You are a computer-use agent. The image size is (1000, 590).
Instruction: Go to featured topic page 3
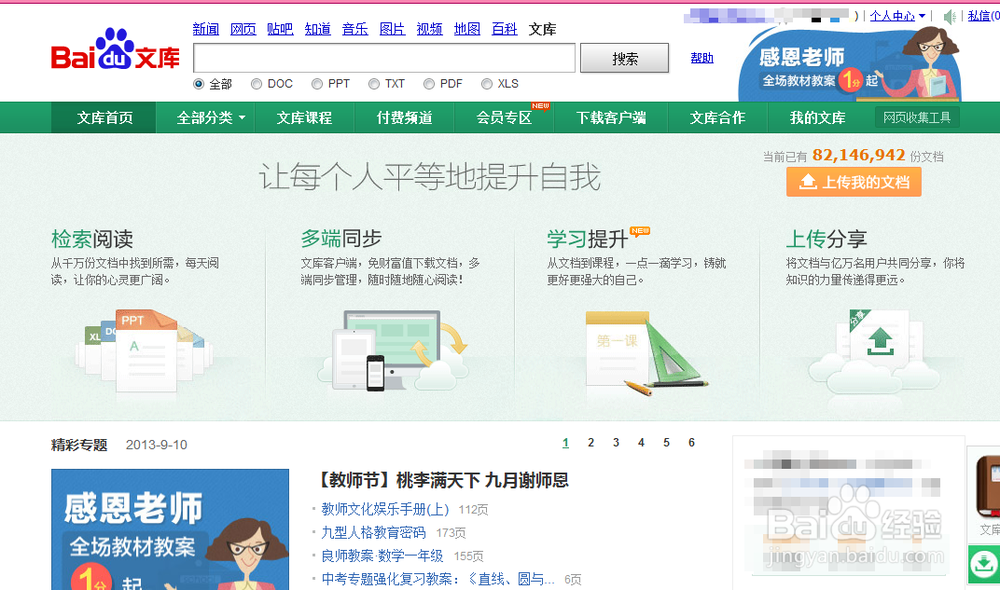tap(616, 443)
